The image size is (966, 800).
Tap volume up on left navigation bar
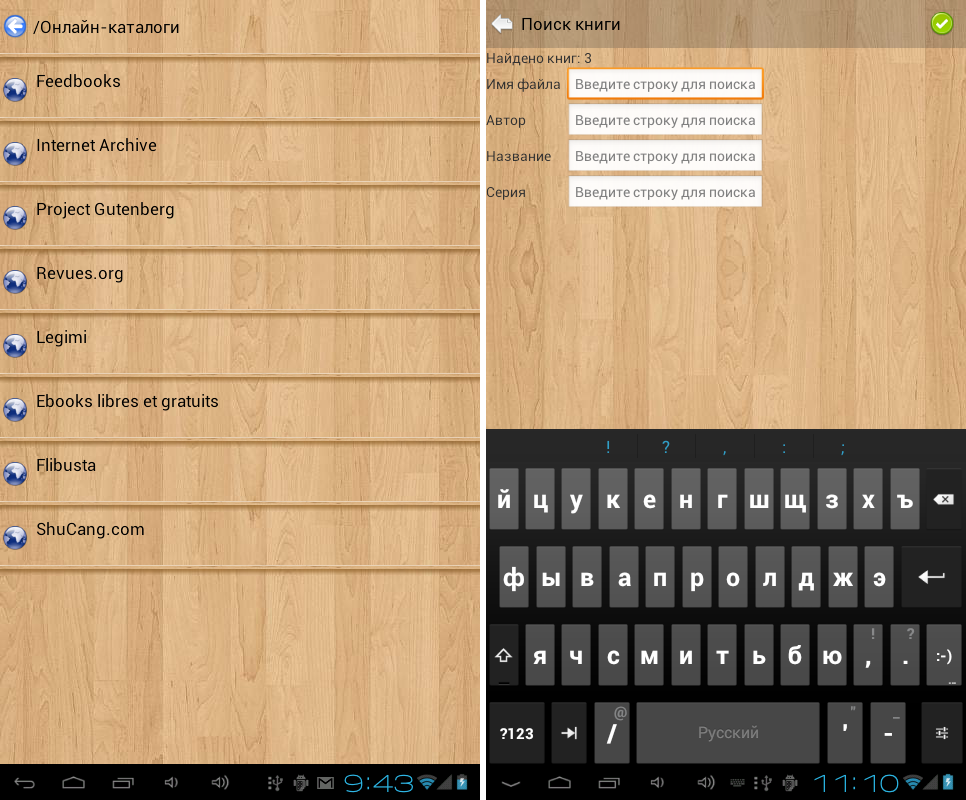(220, 782)
